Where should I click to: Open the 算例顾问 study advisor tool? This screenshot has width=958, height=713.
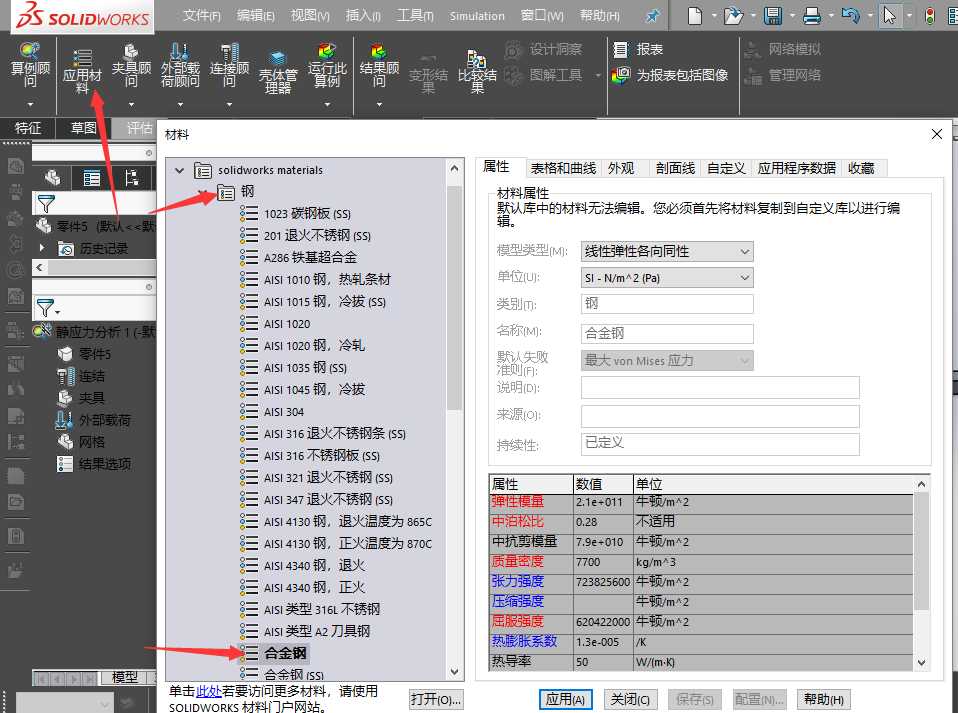click(30, 65)
